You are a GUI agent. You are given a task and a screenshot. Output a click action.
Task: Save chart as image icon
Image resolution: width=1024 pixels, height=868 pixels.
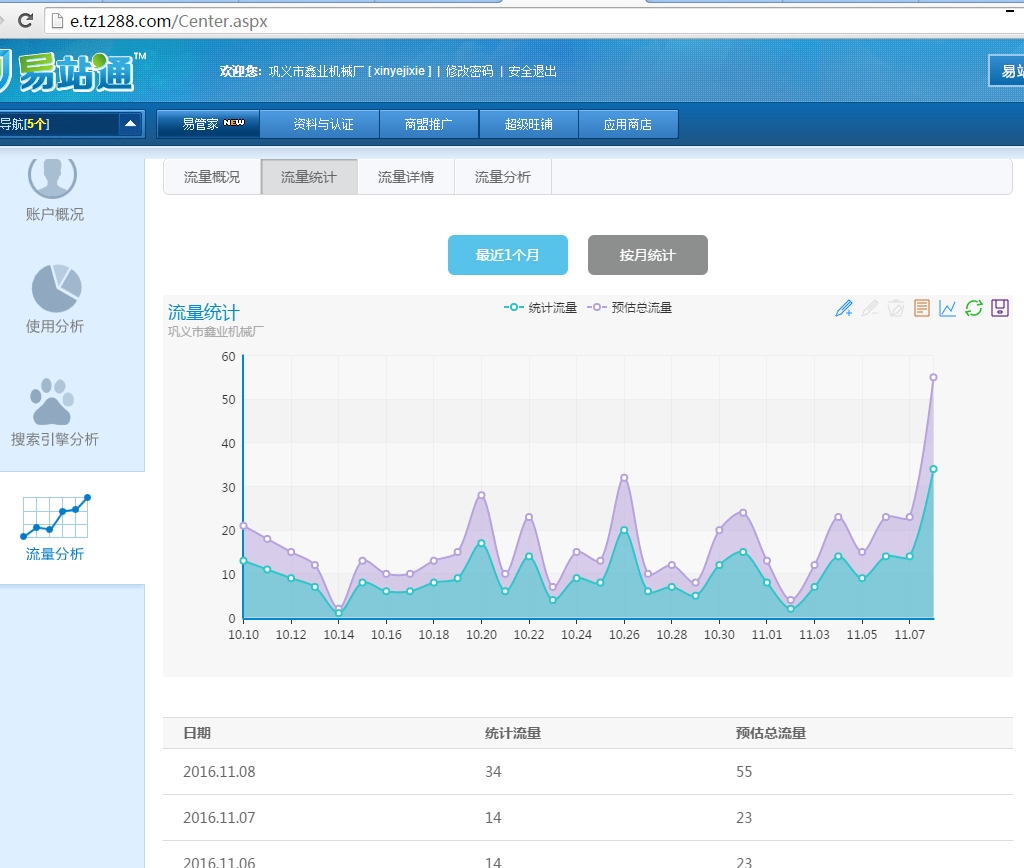1000,308
